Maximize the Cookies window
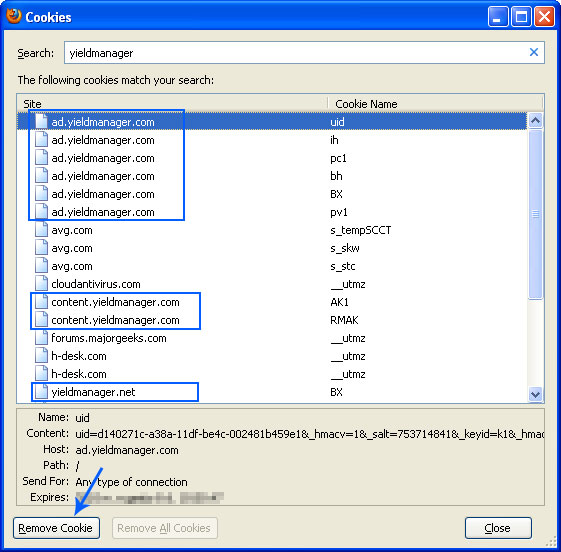 click(x=521, y=16)
